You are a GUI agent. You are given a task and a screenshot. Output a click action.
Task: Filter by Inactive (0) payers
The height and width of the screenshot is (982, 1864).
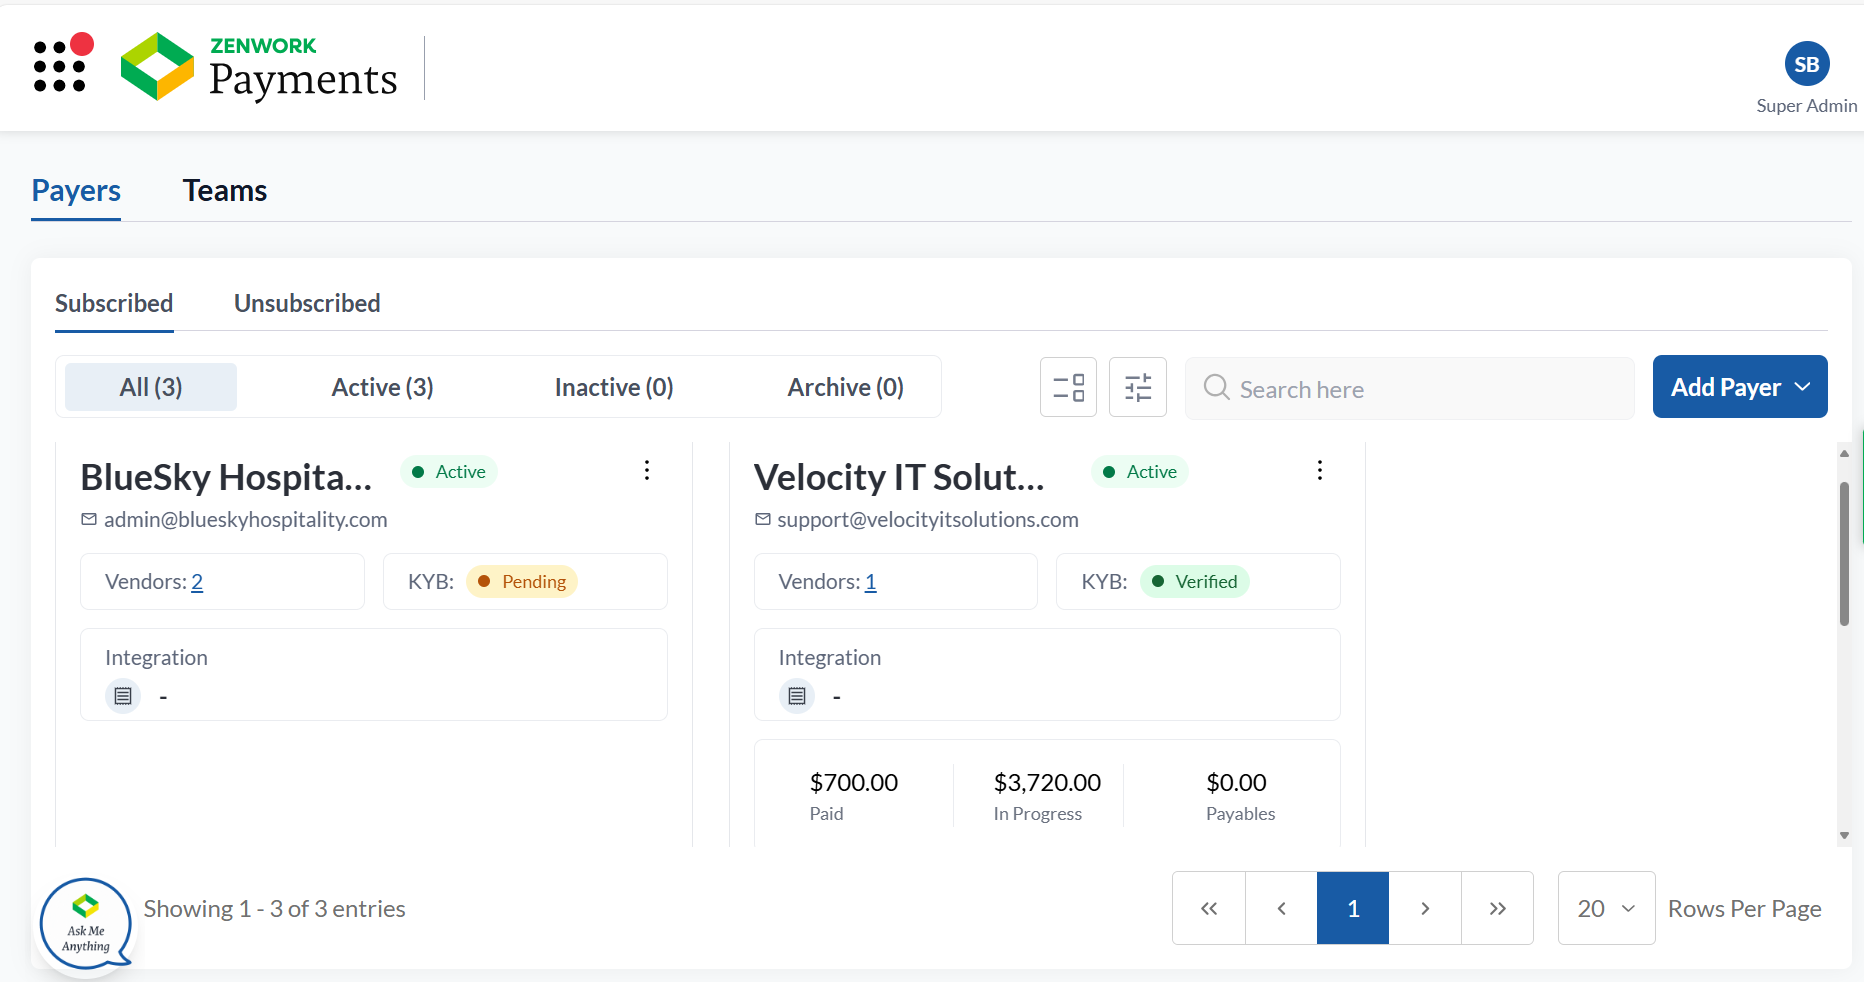pos(614,387)
